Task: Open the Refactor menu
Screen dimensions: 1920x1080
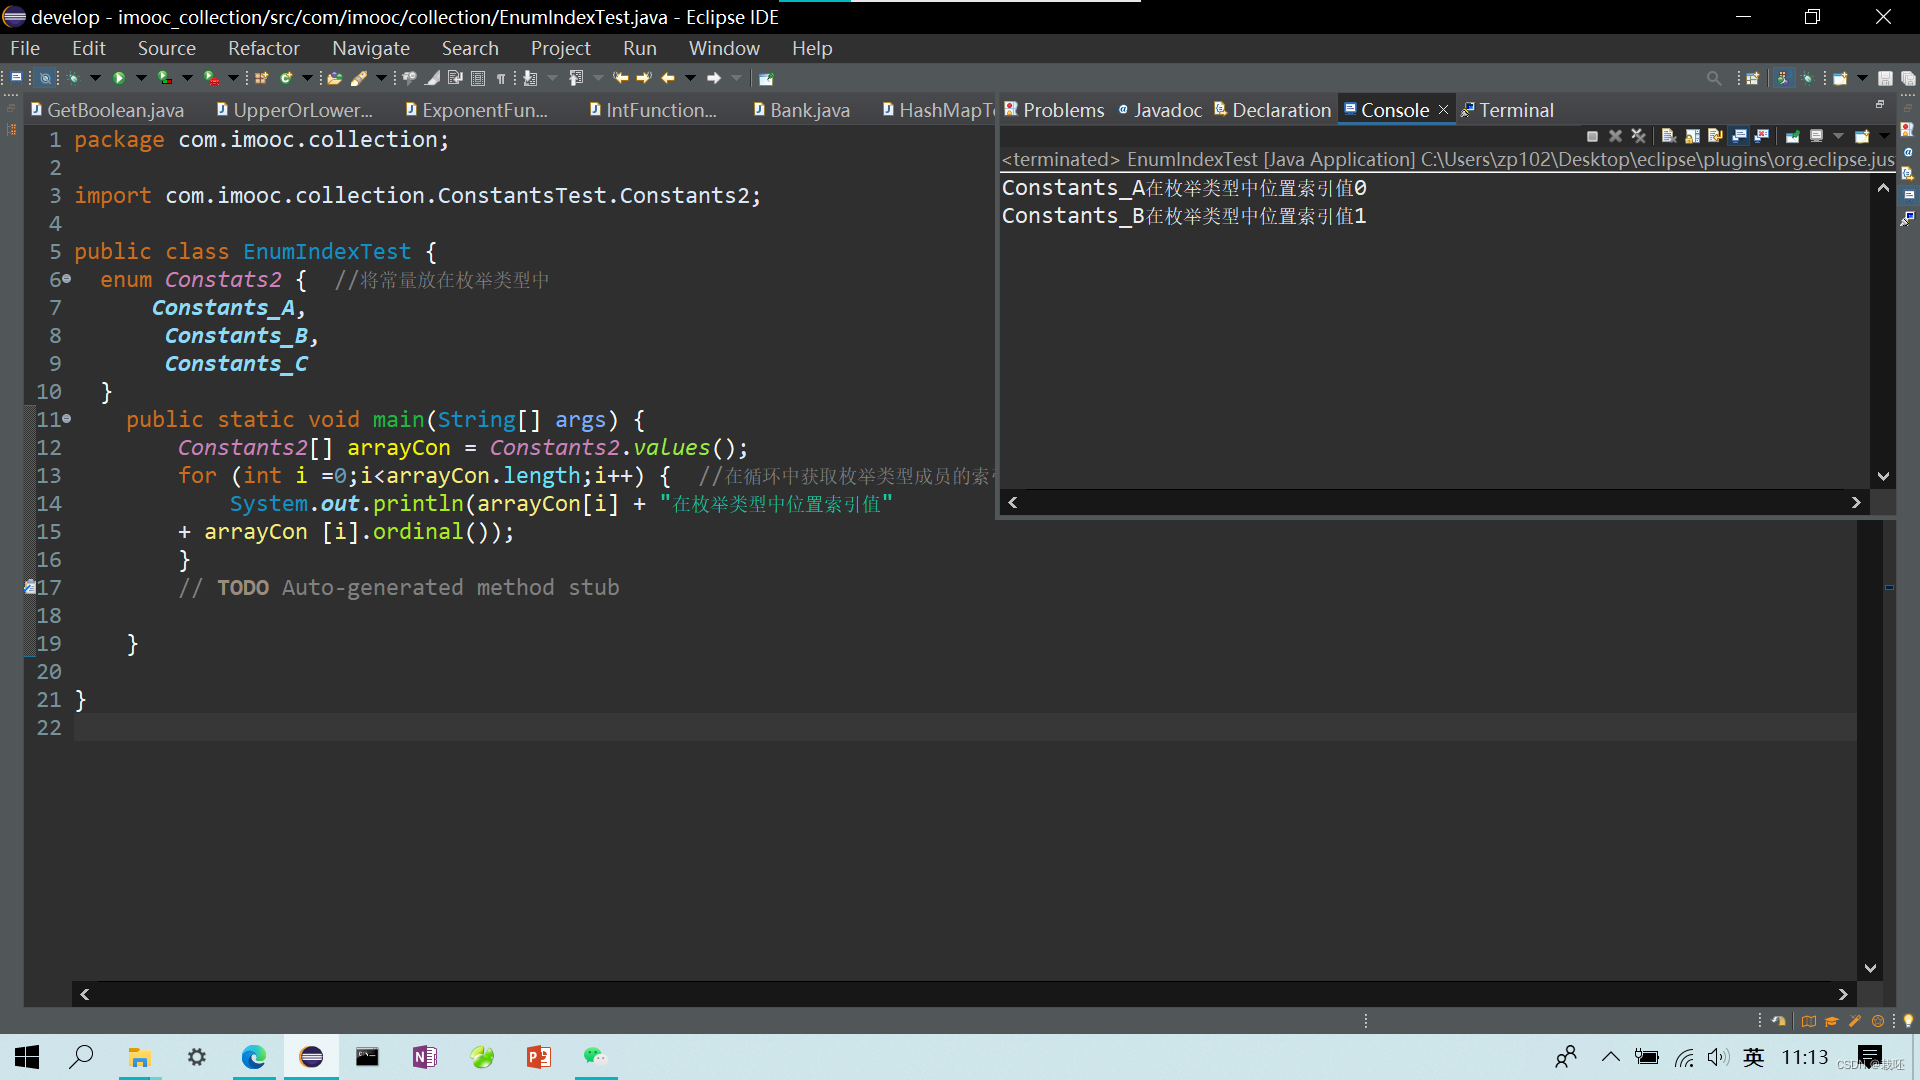Action: (263, 48)
